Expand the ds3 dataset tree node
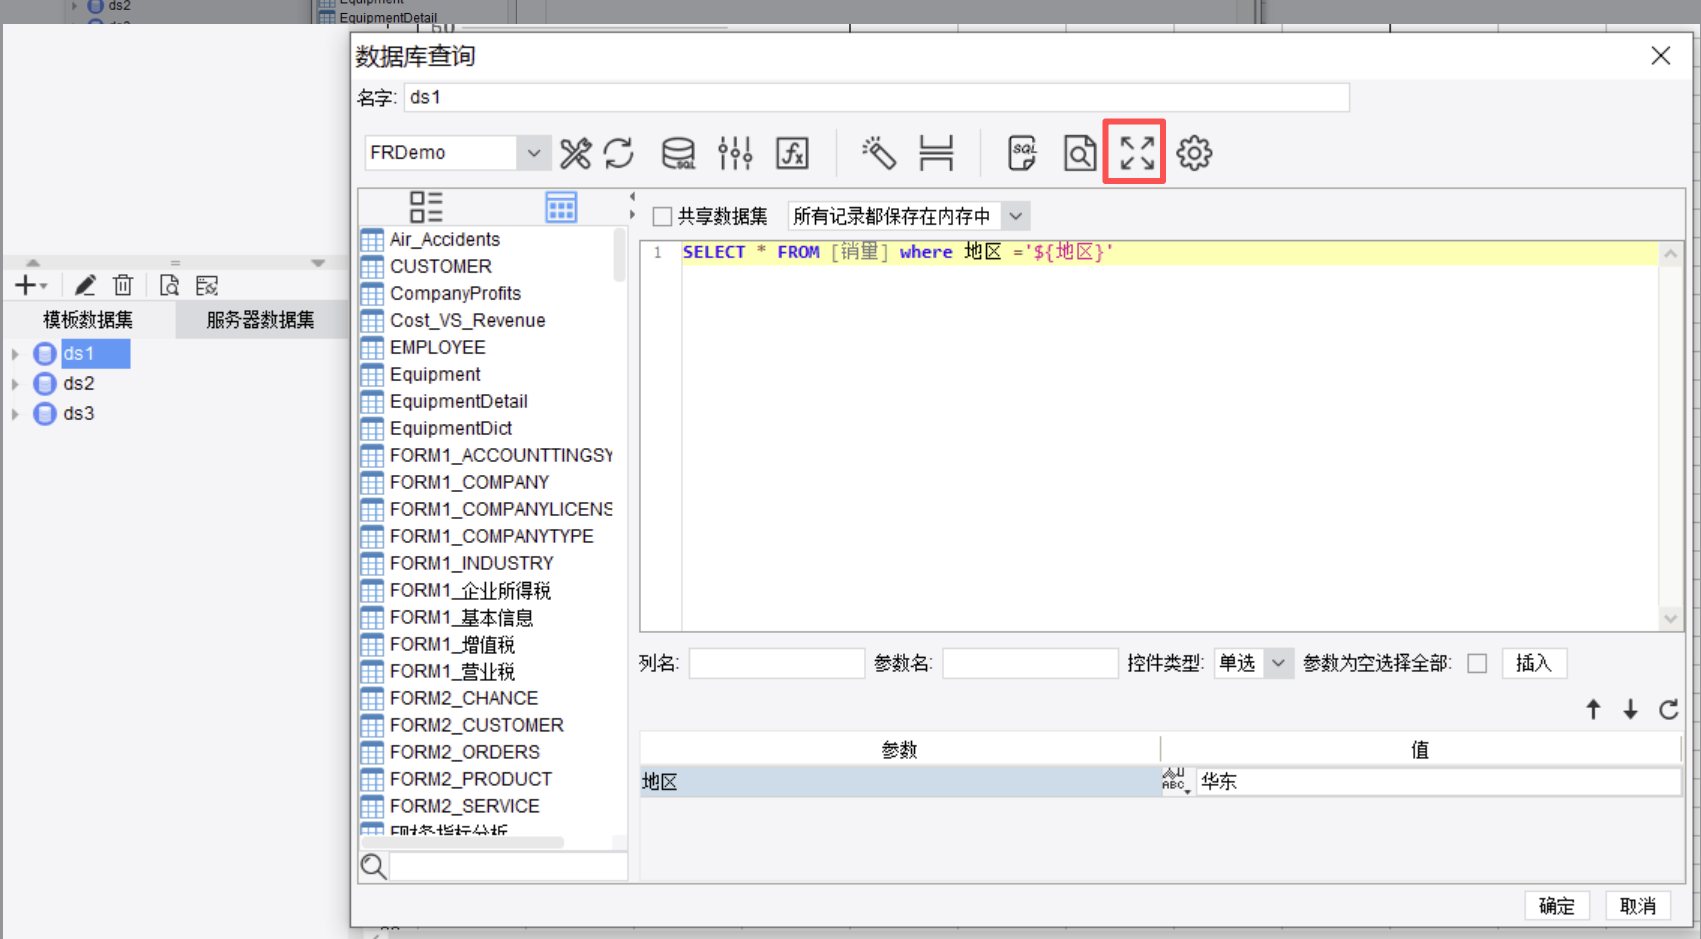Viewport: 1701px width, 939px height. coord(15,414)
